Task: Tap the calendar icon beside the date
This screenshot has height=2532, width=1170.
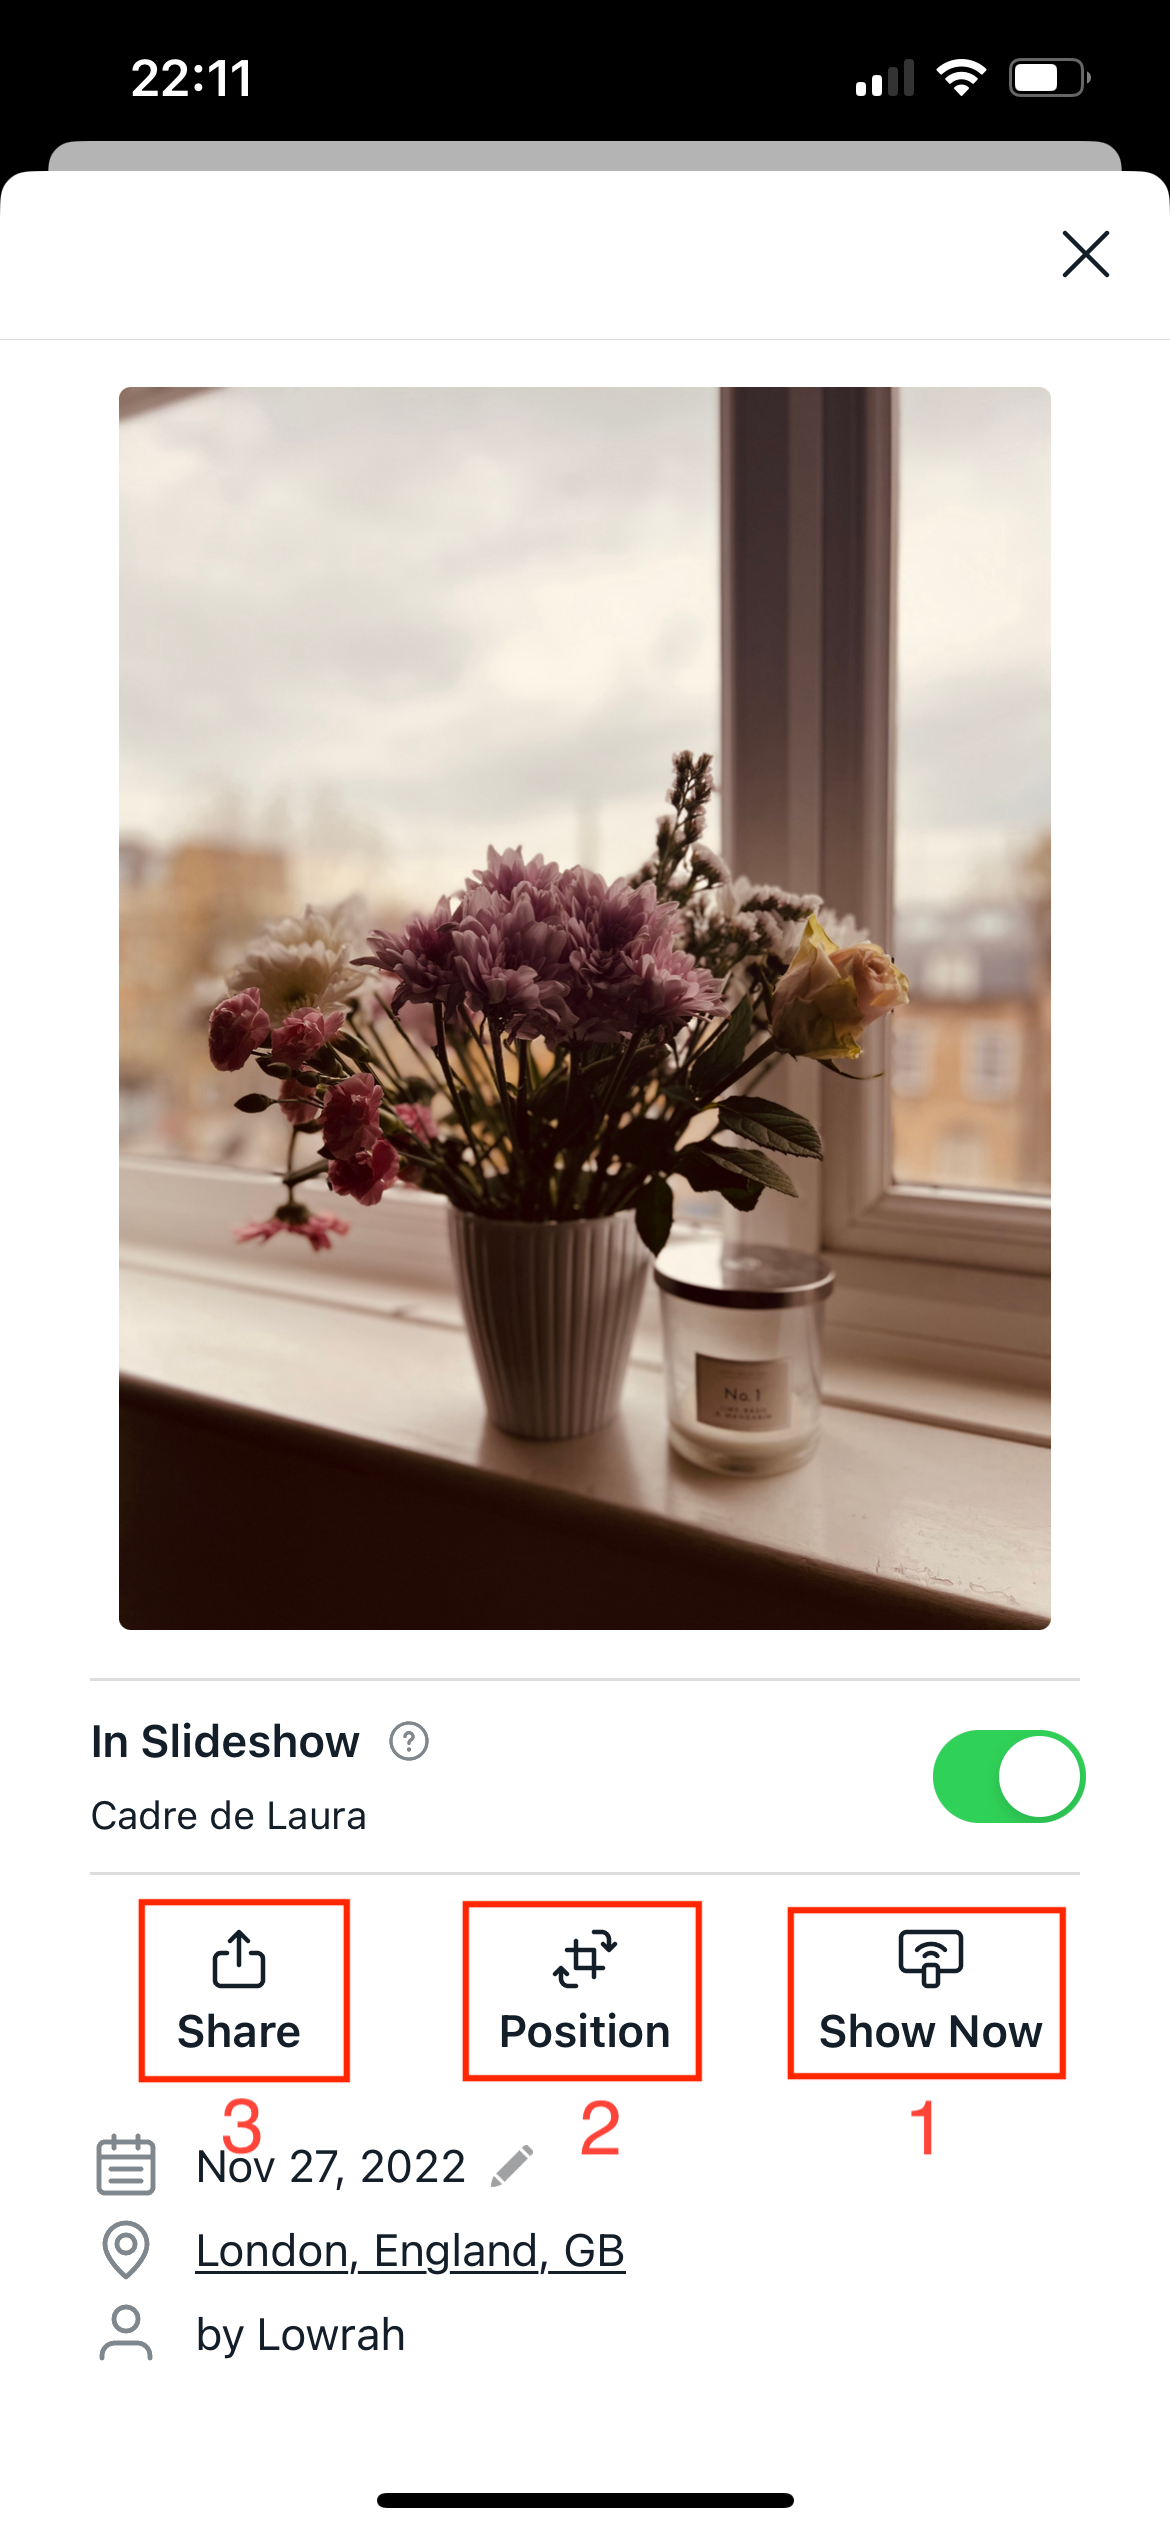Action: (126, 2165)
